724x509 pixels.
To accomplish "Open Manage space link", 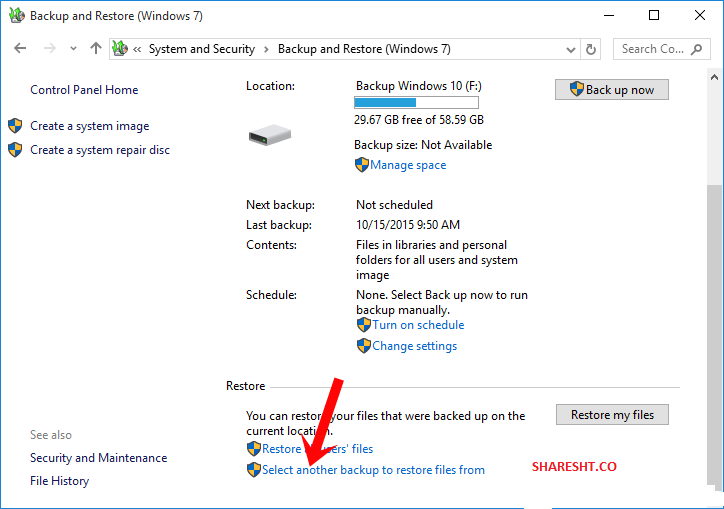I will coord(408,165).
